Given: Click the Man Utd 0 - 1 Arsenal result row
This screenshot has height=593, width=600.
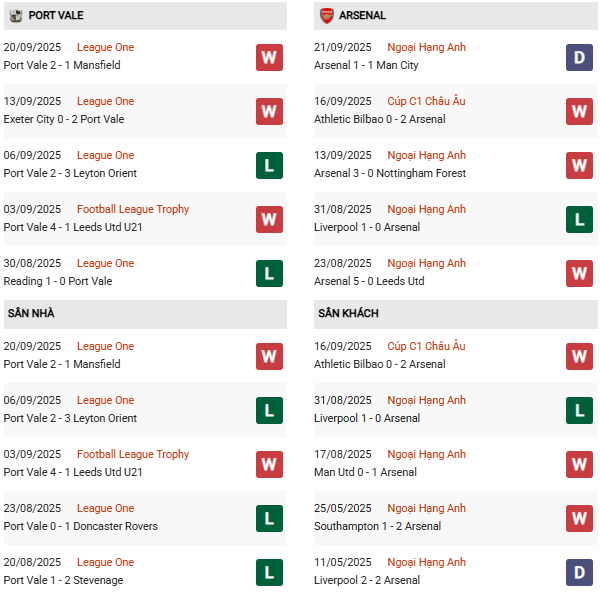Looking at the screenshot, I should coord(455,464).
